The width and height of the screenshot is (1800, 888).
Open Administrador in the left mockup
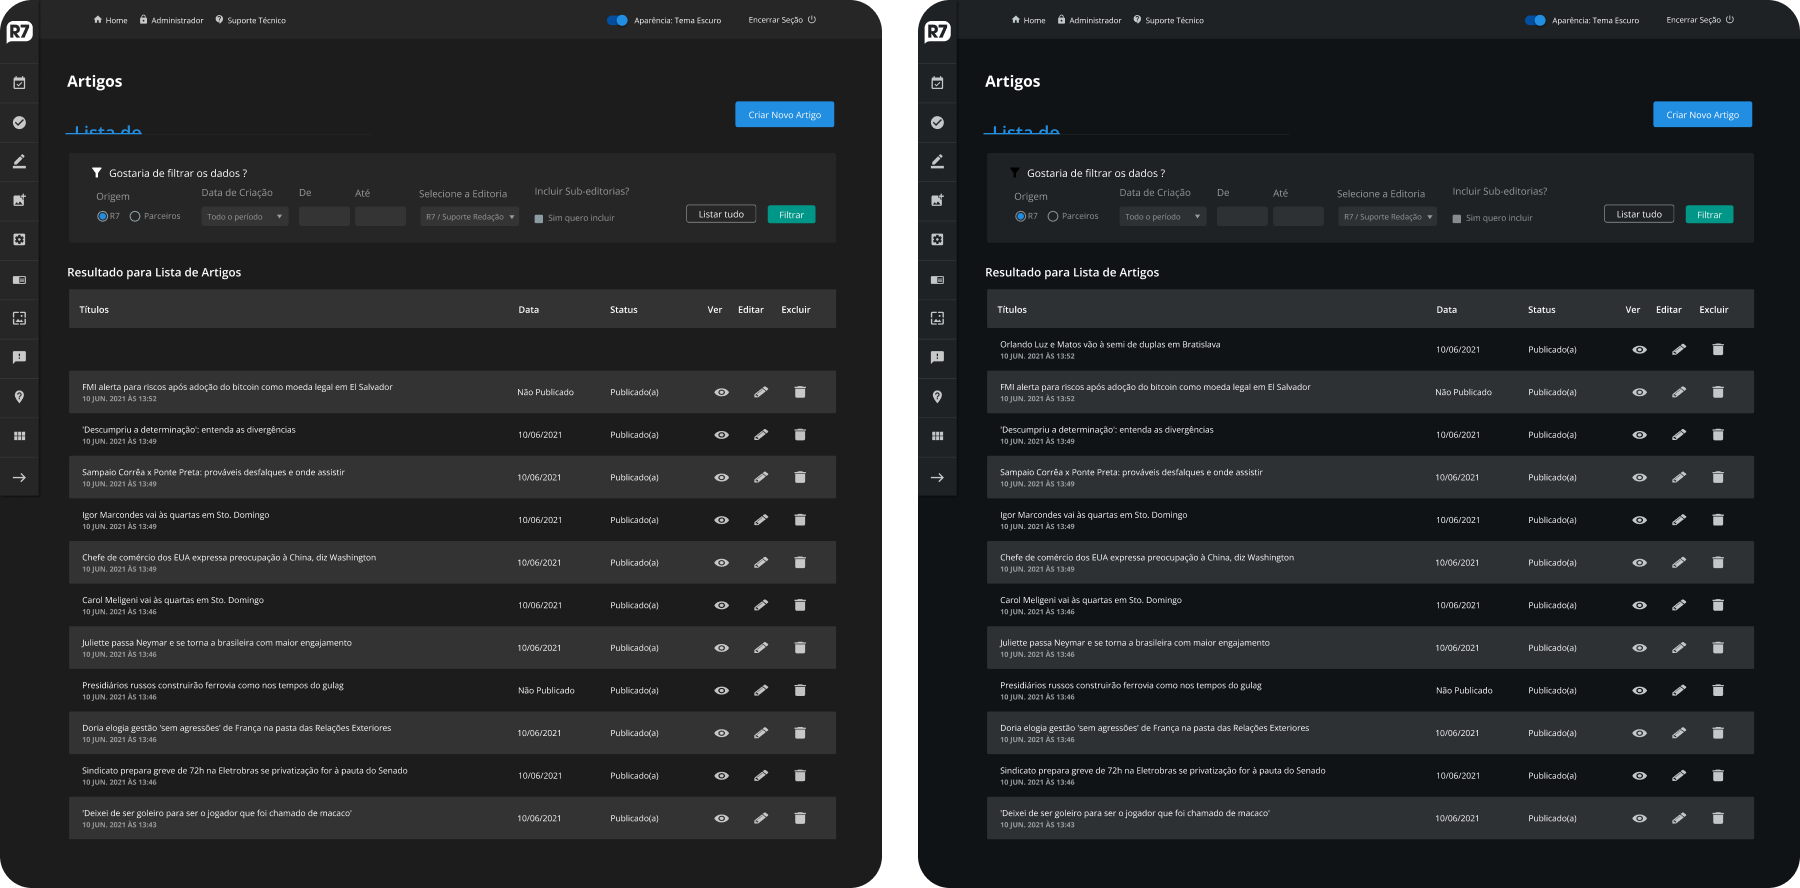pyautogui.click(x=172, y=20)
